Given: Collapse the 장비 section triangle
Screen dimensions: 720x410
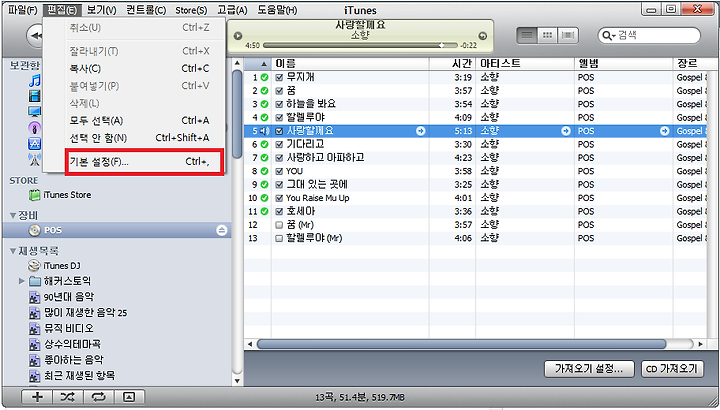Looking at the screenshot, I should (13, 215).
